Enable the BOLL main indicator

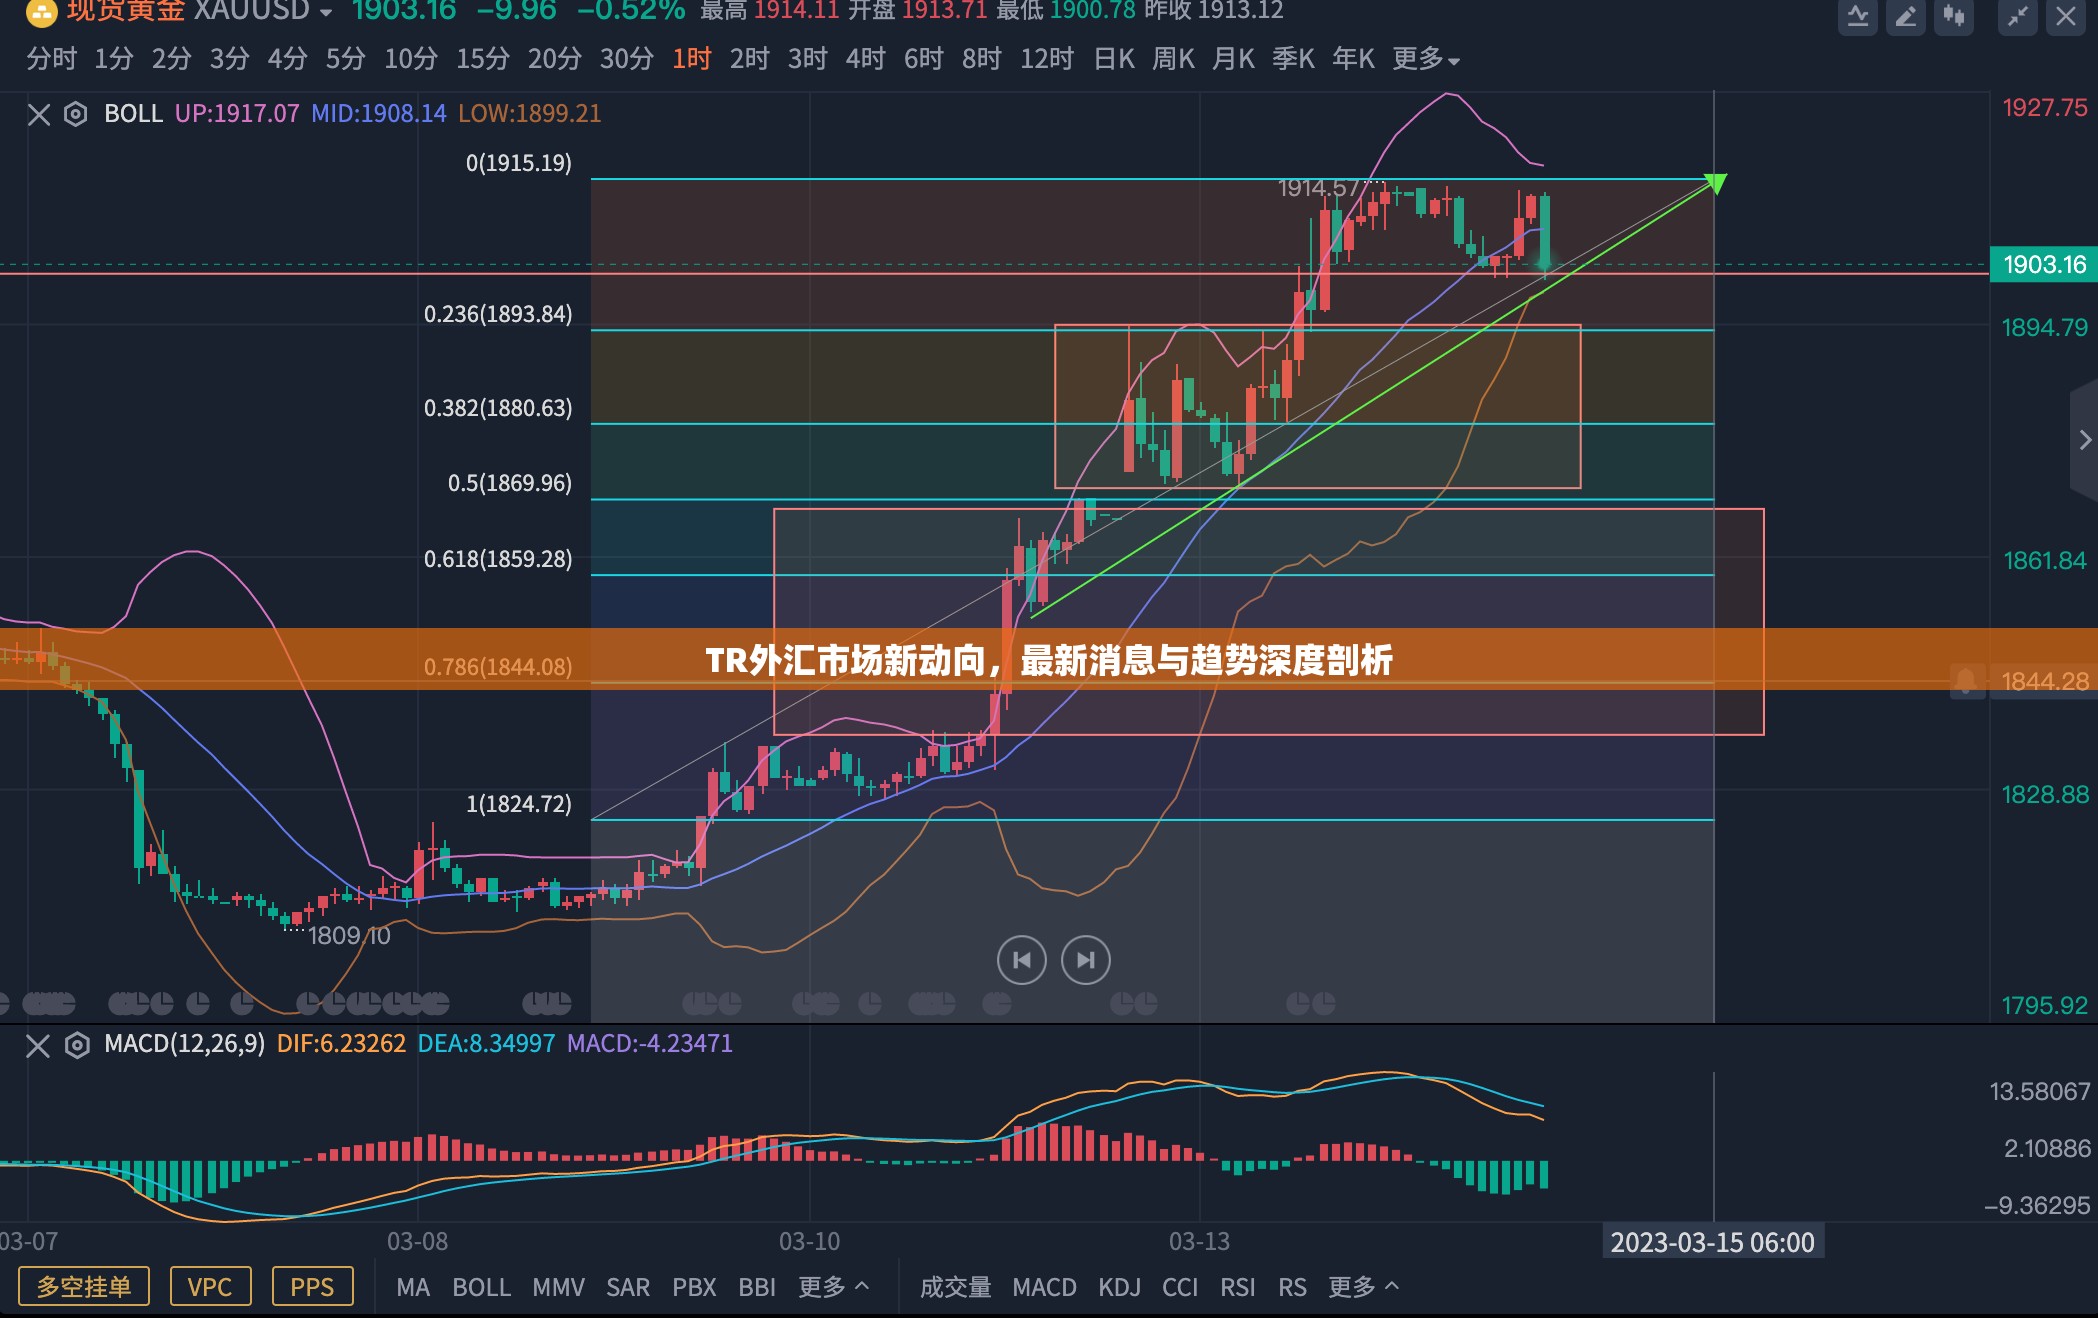click(x=481, y=1287)
